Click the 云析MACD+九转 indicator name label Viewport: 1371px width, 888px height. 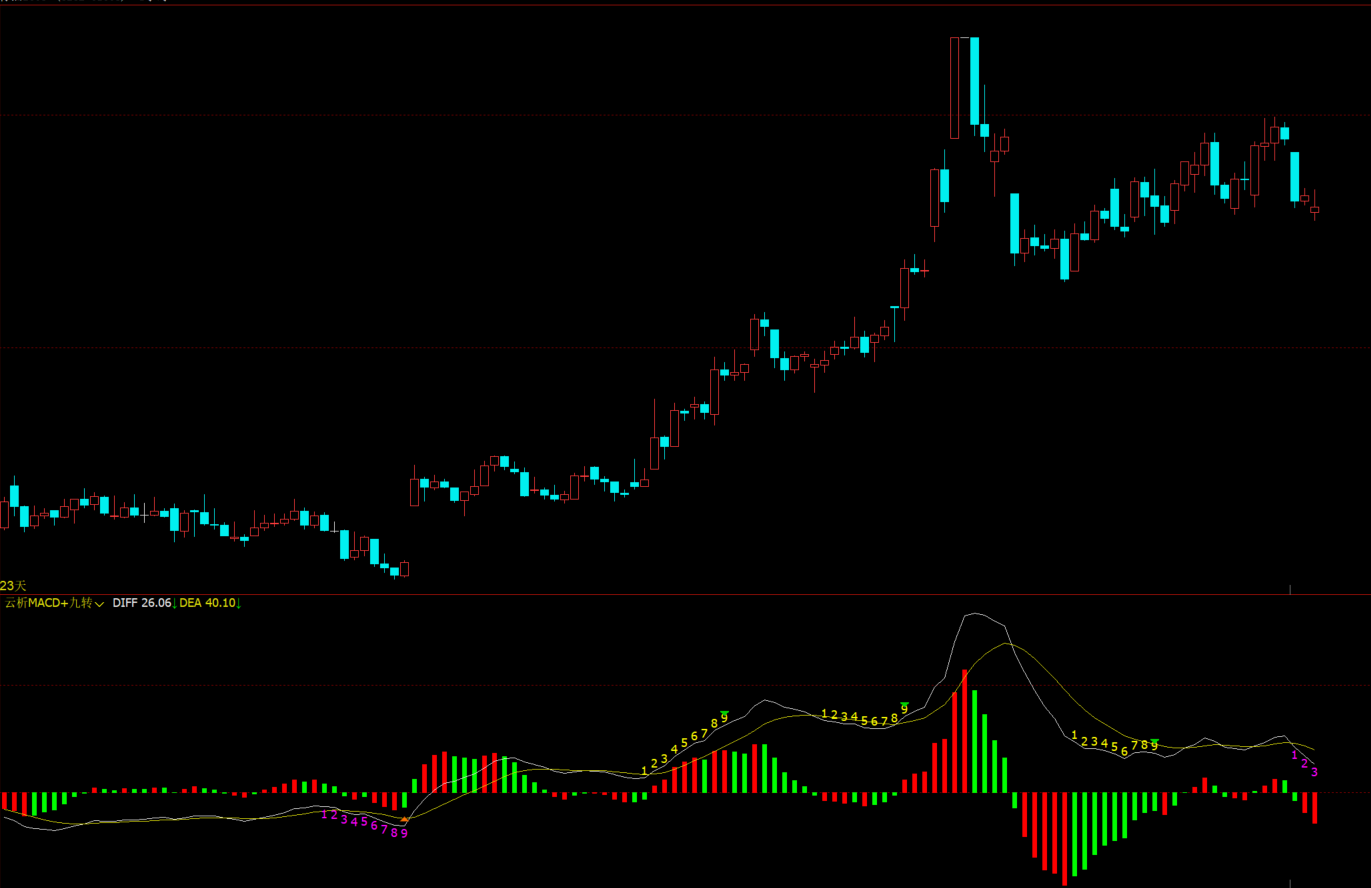pyautogui.click(x=48, y=603)
